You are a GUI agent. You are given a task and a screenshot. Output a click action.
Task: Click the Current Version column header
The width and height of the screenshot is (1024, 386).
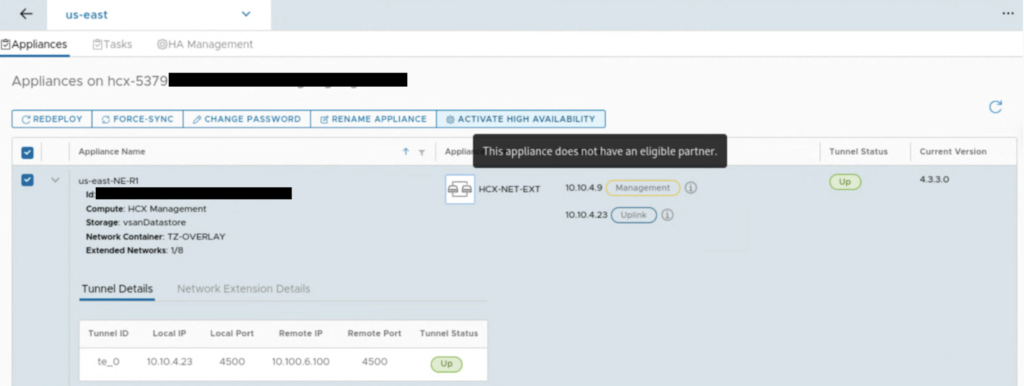coord(953,152)
